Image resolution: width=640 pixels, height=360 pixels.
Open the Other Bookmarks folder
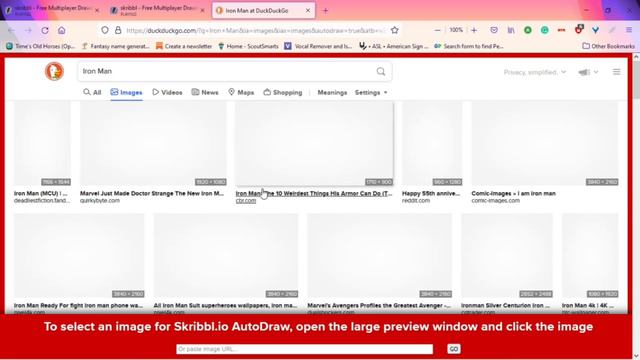tap(608, 46)
